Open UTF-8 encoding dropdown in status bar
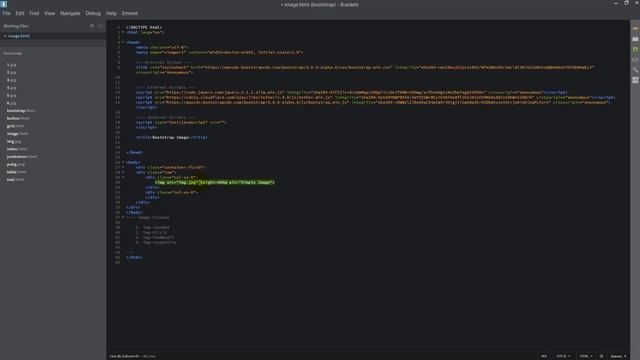 pos(563,356)
